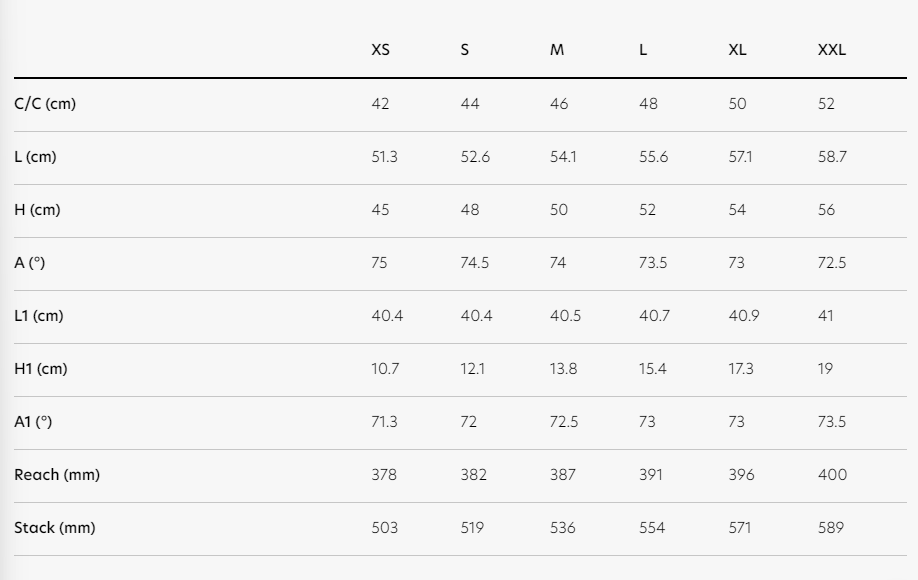The width and height of the screenshot is (918, 580).
Task: Select the 74.5 angle value for S
Action: 475,263
